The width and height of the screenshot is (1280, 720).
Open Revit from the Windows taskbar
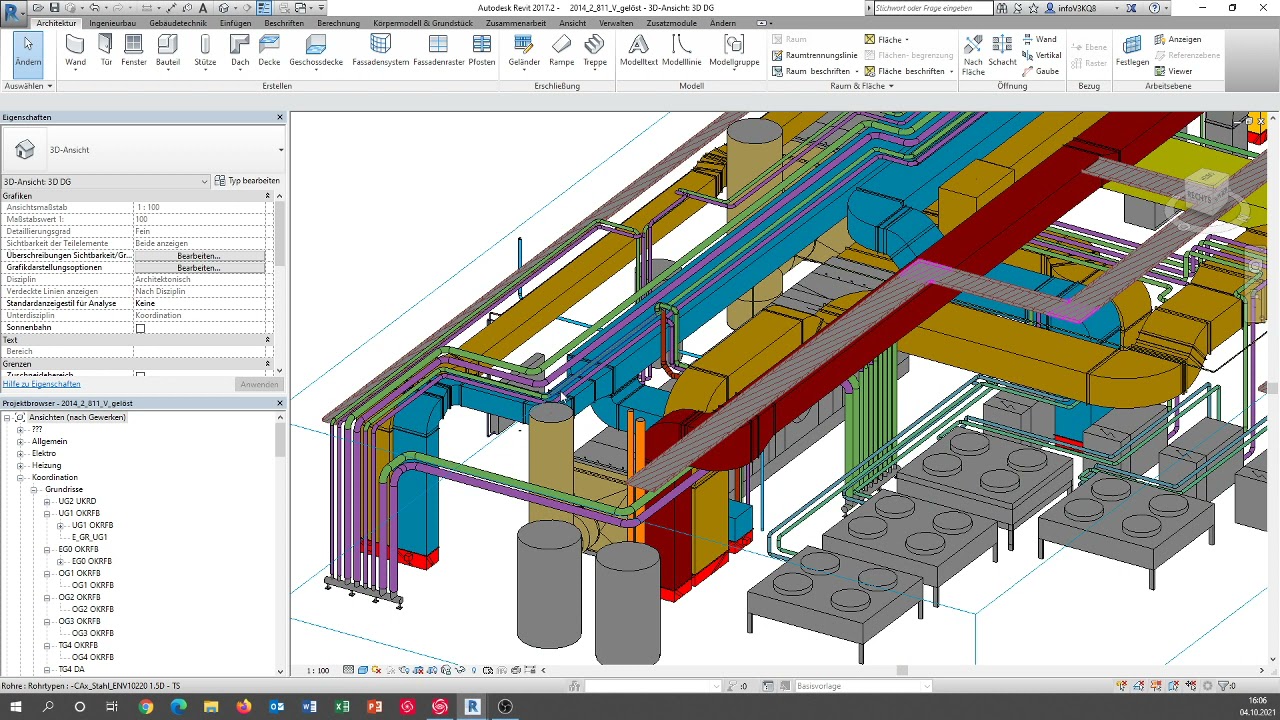[472, 707]
